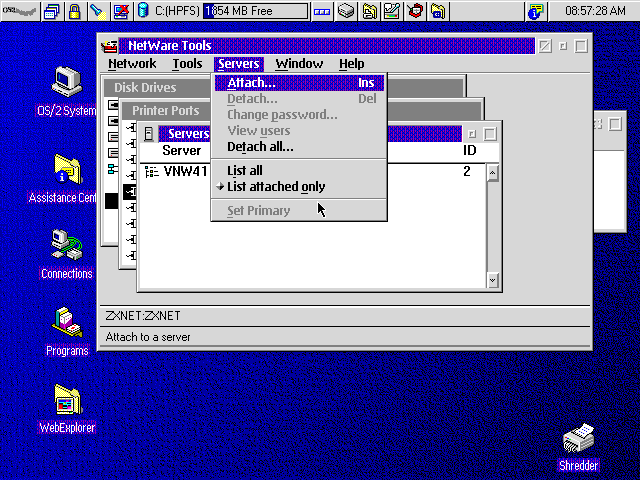Screen dimensions: 640x480
Task: Close the open Servers menu
Action: (x=239, y=64)
